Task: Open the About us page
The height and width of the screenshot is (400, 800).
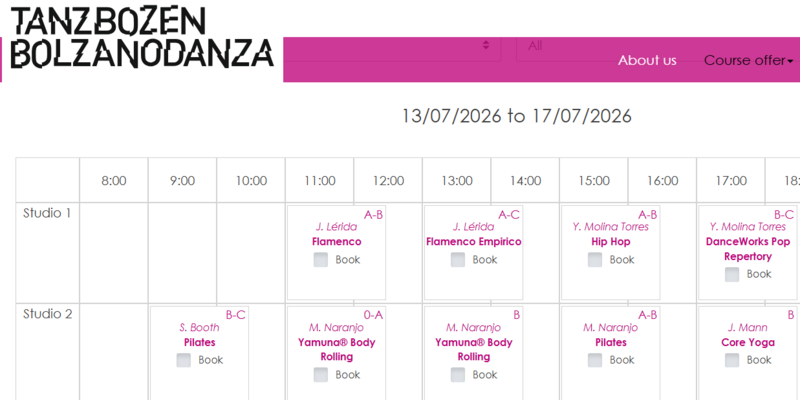Action: pyautogui.click(x=647, y=60)
